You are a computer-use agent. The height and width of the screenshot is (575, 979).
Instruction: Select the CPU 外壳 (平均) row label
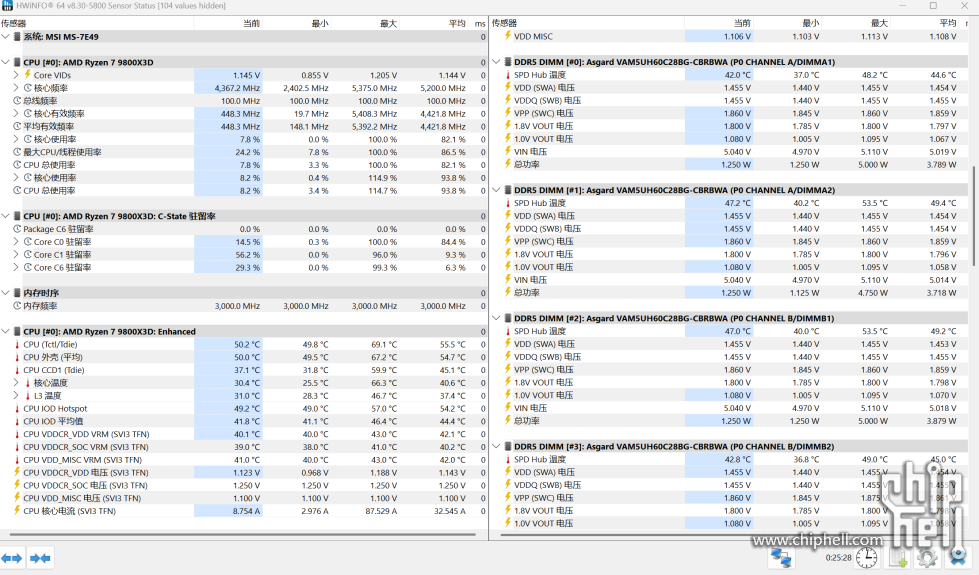[53, 357]
